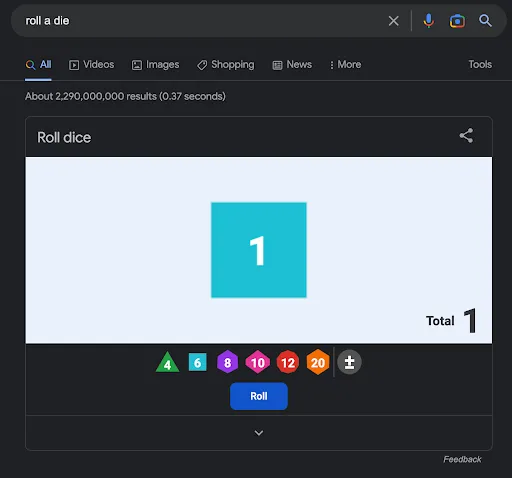
Task: Submit search with the magnifier icon
Action: [485, 21]
